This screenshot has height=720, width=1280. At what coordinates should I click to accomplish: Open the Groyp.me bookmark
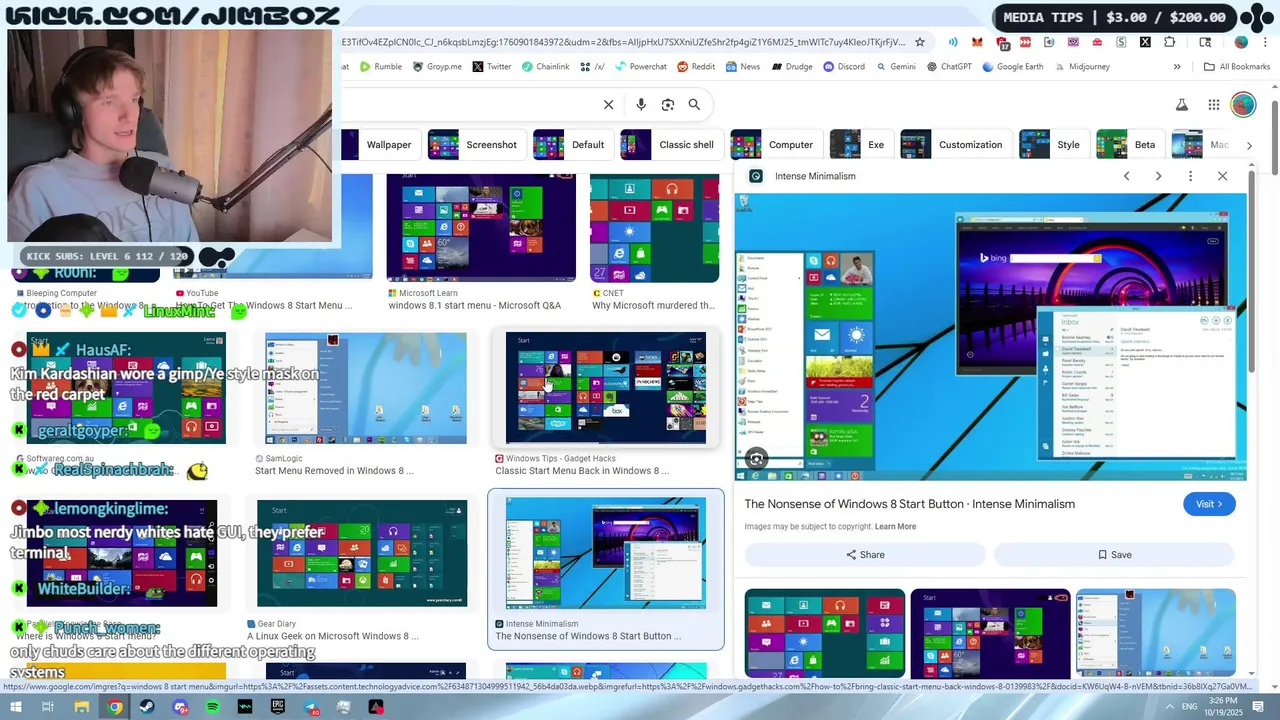tap(437, 67)
